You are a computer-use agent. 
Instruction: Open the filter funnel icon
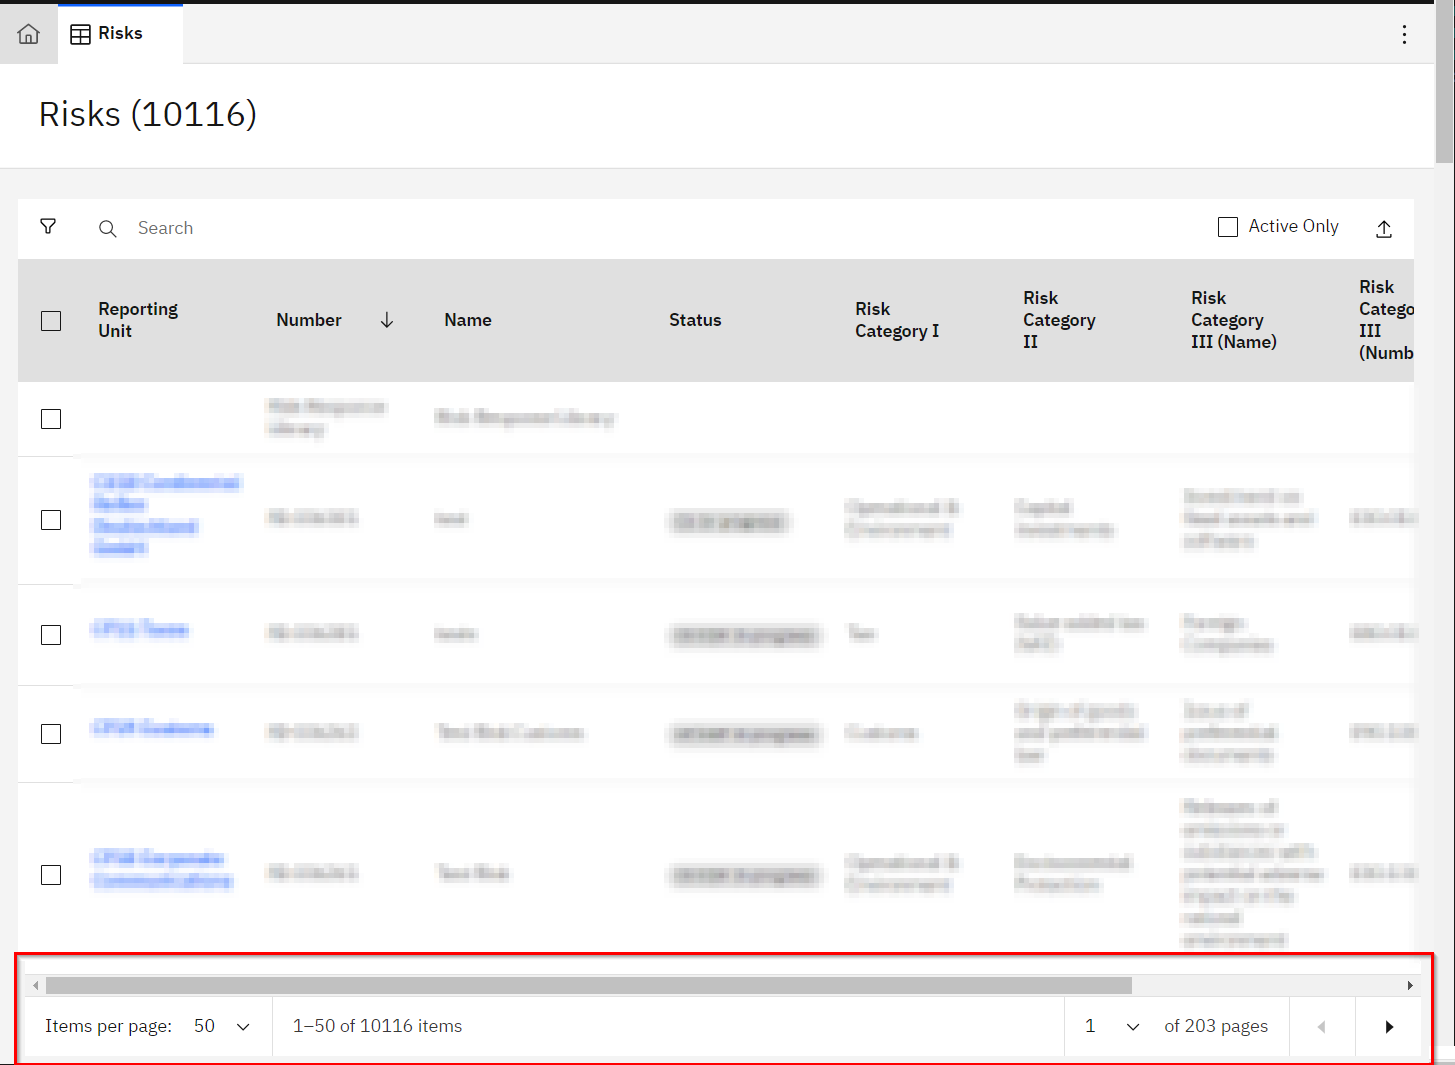pyautogui.click(x=48, y=227)
